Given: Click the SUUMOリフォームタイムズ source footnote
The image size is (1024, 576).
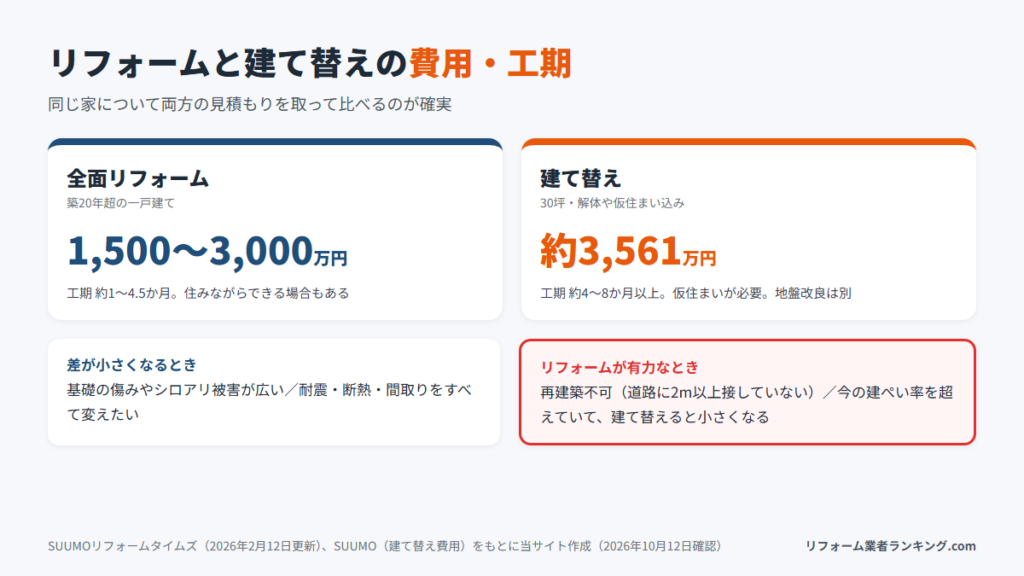Looking at the screenshot, I should pyautogui.click(x=385, y=546).
